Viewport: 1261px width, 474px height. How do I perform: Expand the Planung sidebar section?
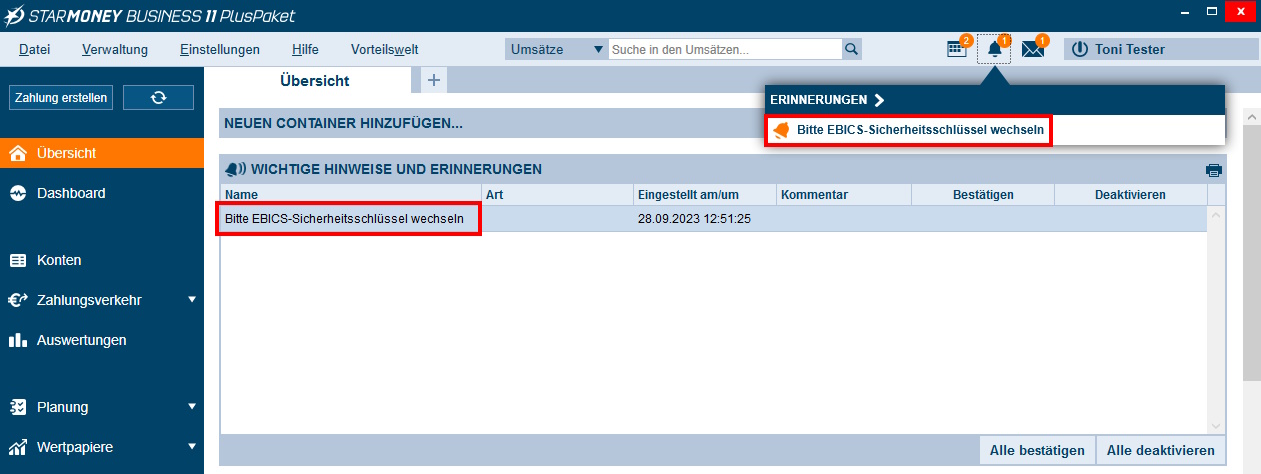pos(192,407)
